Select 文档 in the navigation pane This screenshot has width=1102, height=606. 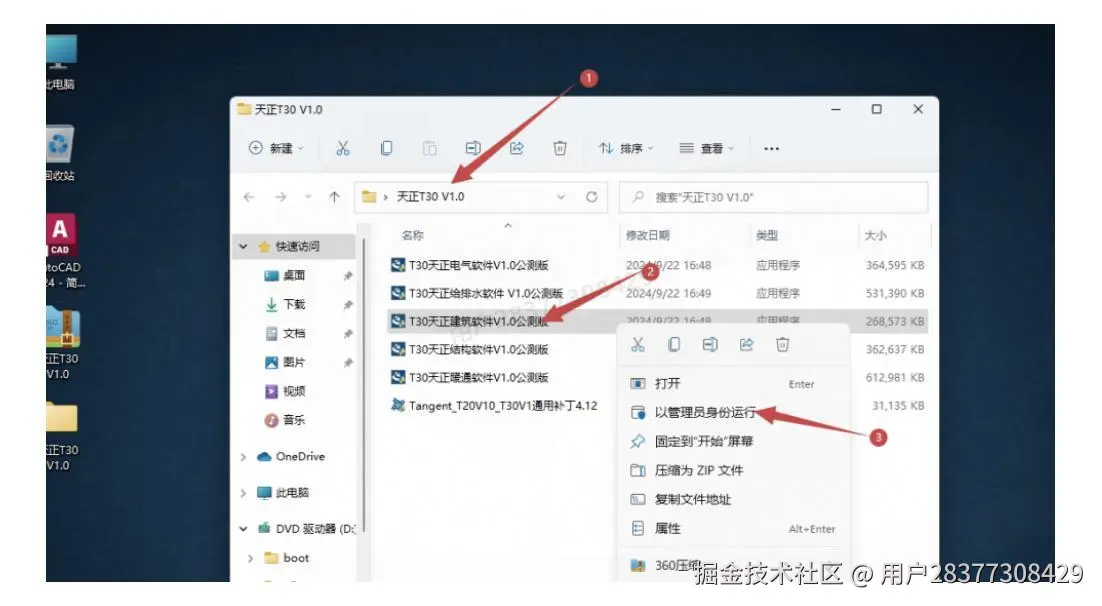point(294,333)
